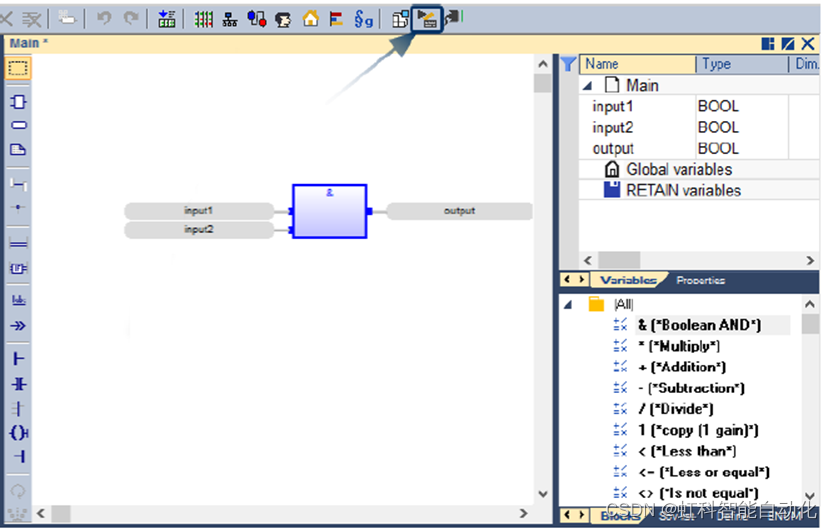Choose the dashed rectangle selection tool
Image resolution: width=833 pixels, height=529 pixels.
(18, 69)
